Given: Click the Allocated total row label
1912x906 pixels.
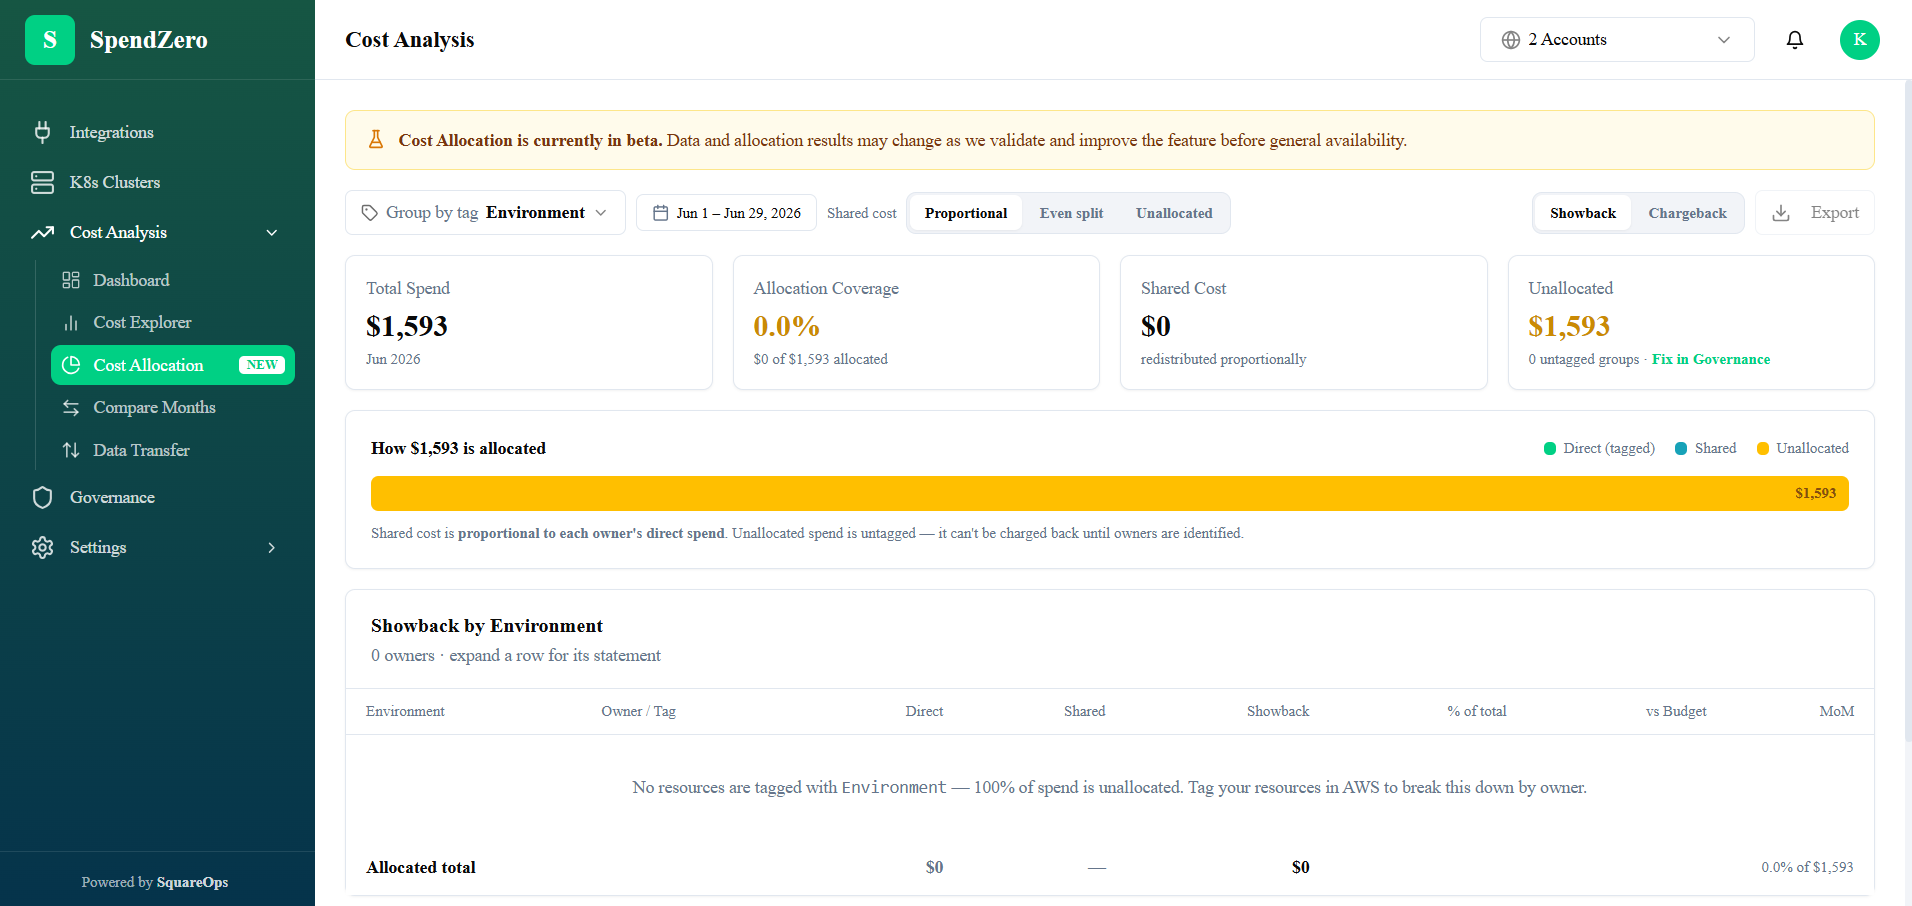Looking at the screenshot, I should (421, 867).
